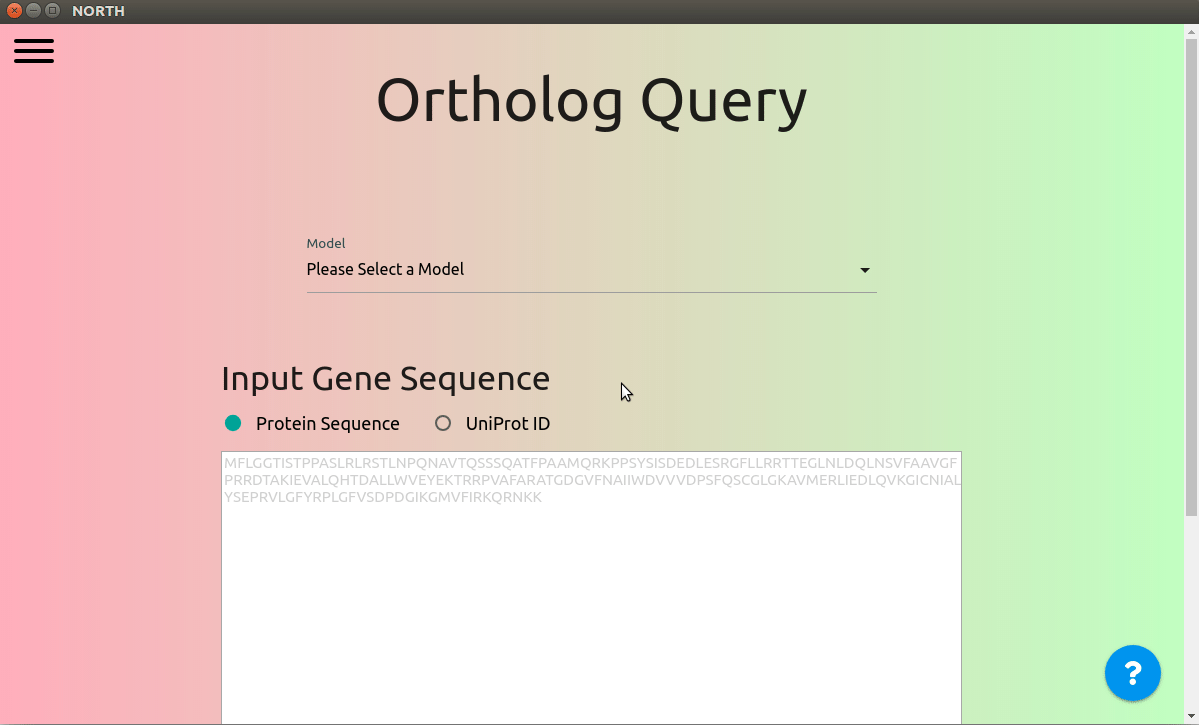The height and width of the screenshot is (725, 1199).
Task: Open the hamburger navigation menu
Action: click(34, 50)
